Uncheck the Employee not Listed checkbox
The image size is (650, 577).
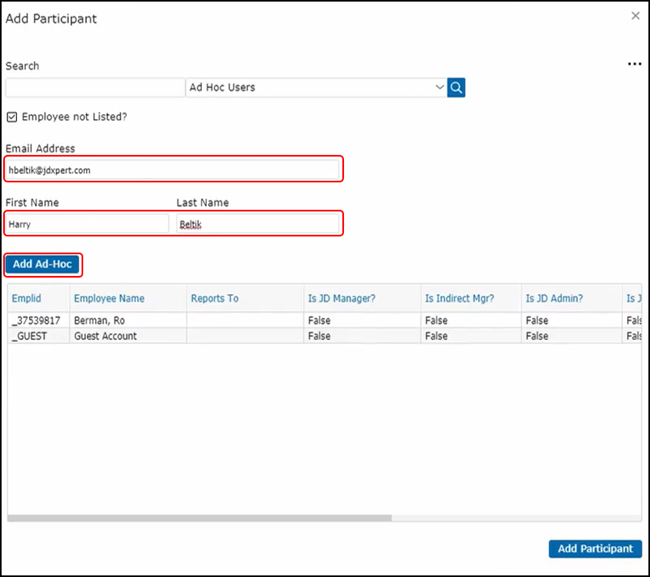tap(12, 116)
